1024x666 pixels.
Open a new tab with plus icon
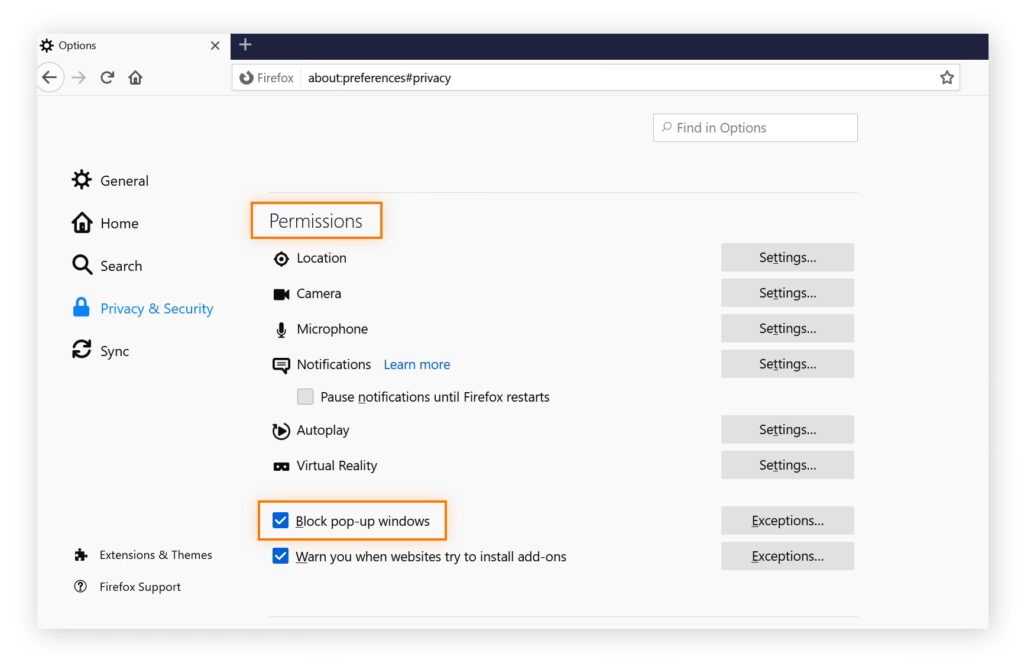point(245,45)
